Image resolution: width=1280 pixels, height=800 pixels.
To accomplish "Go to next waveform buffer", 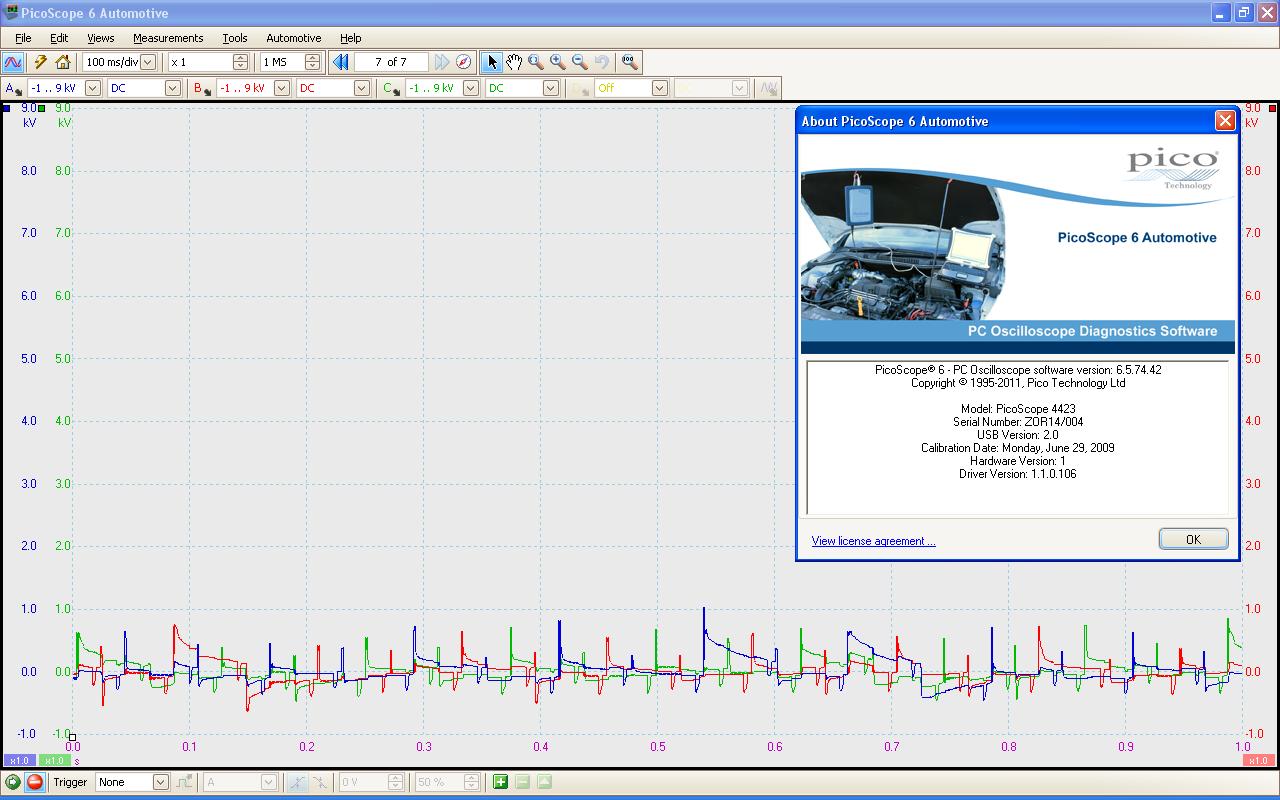I will coord(442,62).
